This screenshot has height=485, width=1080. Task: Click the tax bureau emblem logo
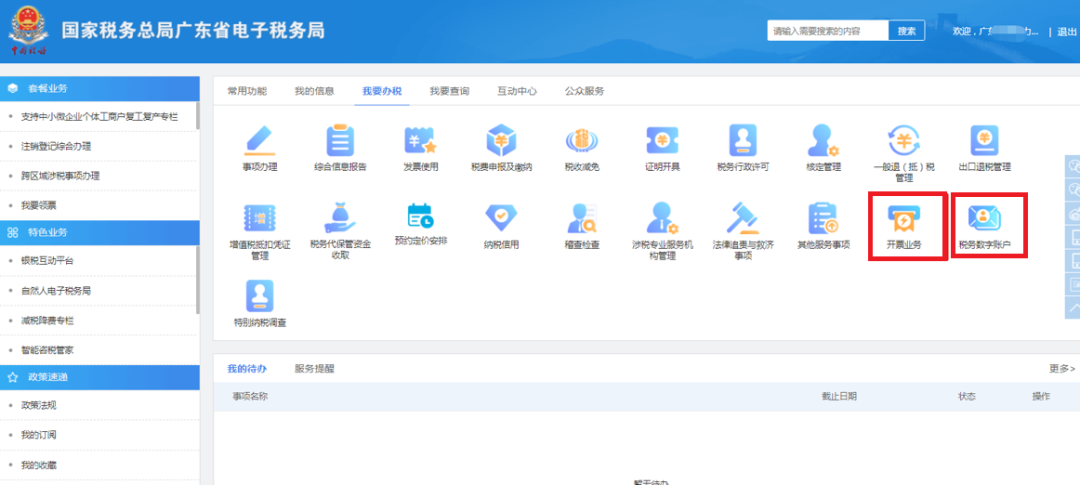tap(28, 30)
